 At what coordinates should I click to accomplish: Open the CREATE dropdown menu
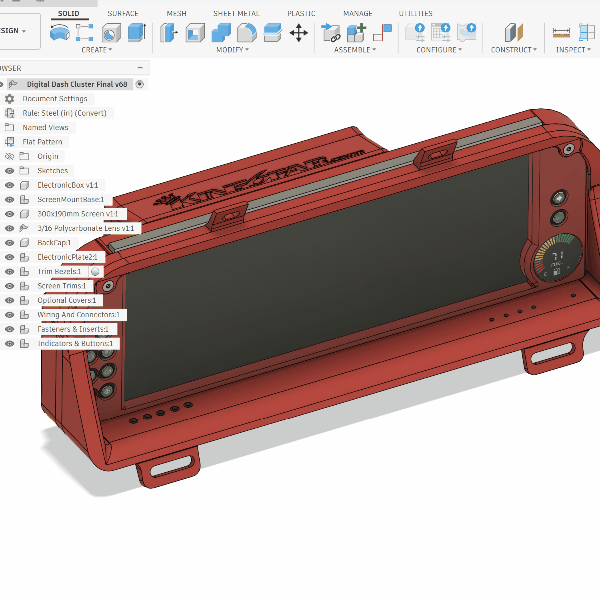point(97,50)
